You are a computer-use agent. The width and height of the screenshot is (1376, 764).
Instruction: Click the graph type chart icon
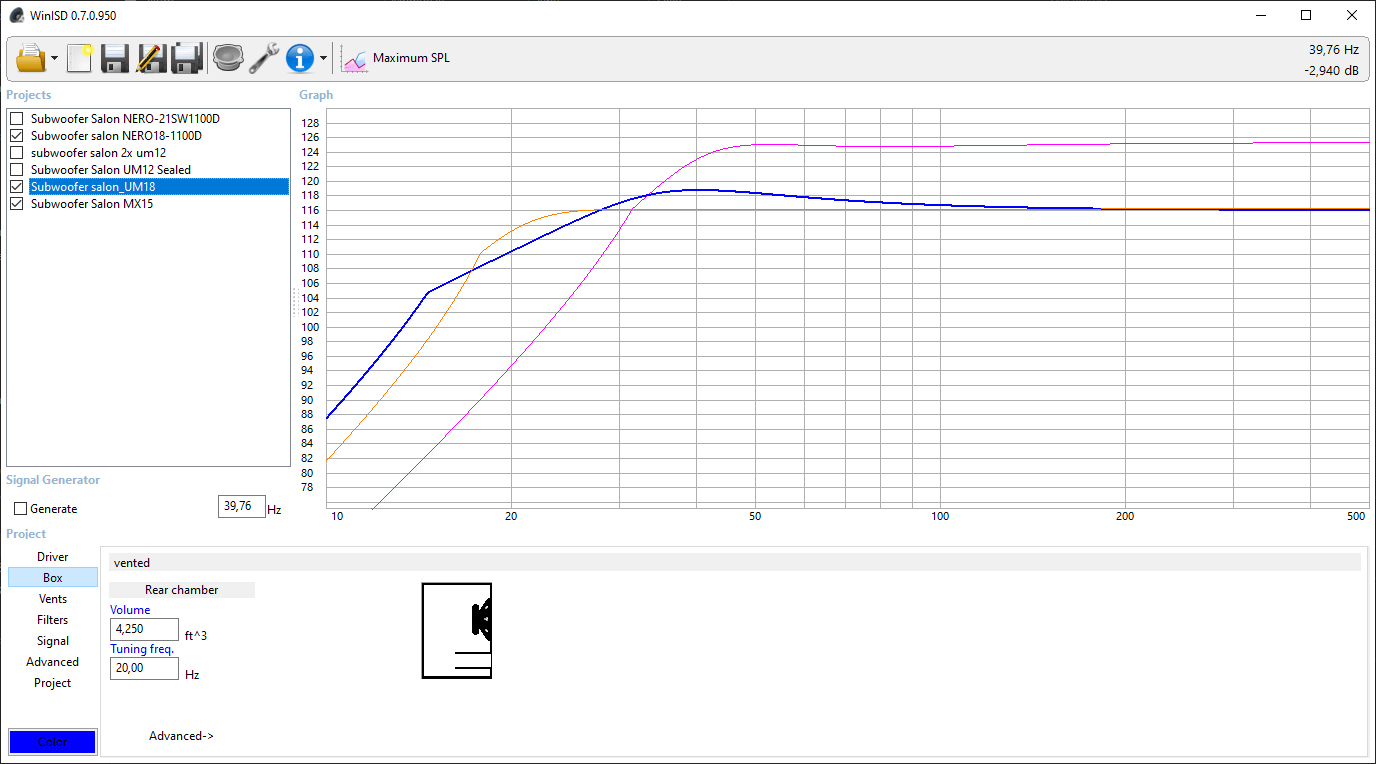(355, 59)
